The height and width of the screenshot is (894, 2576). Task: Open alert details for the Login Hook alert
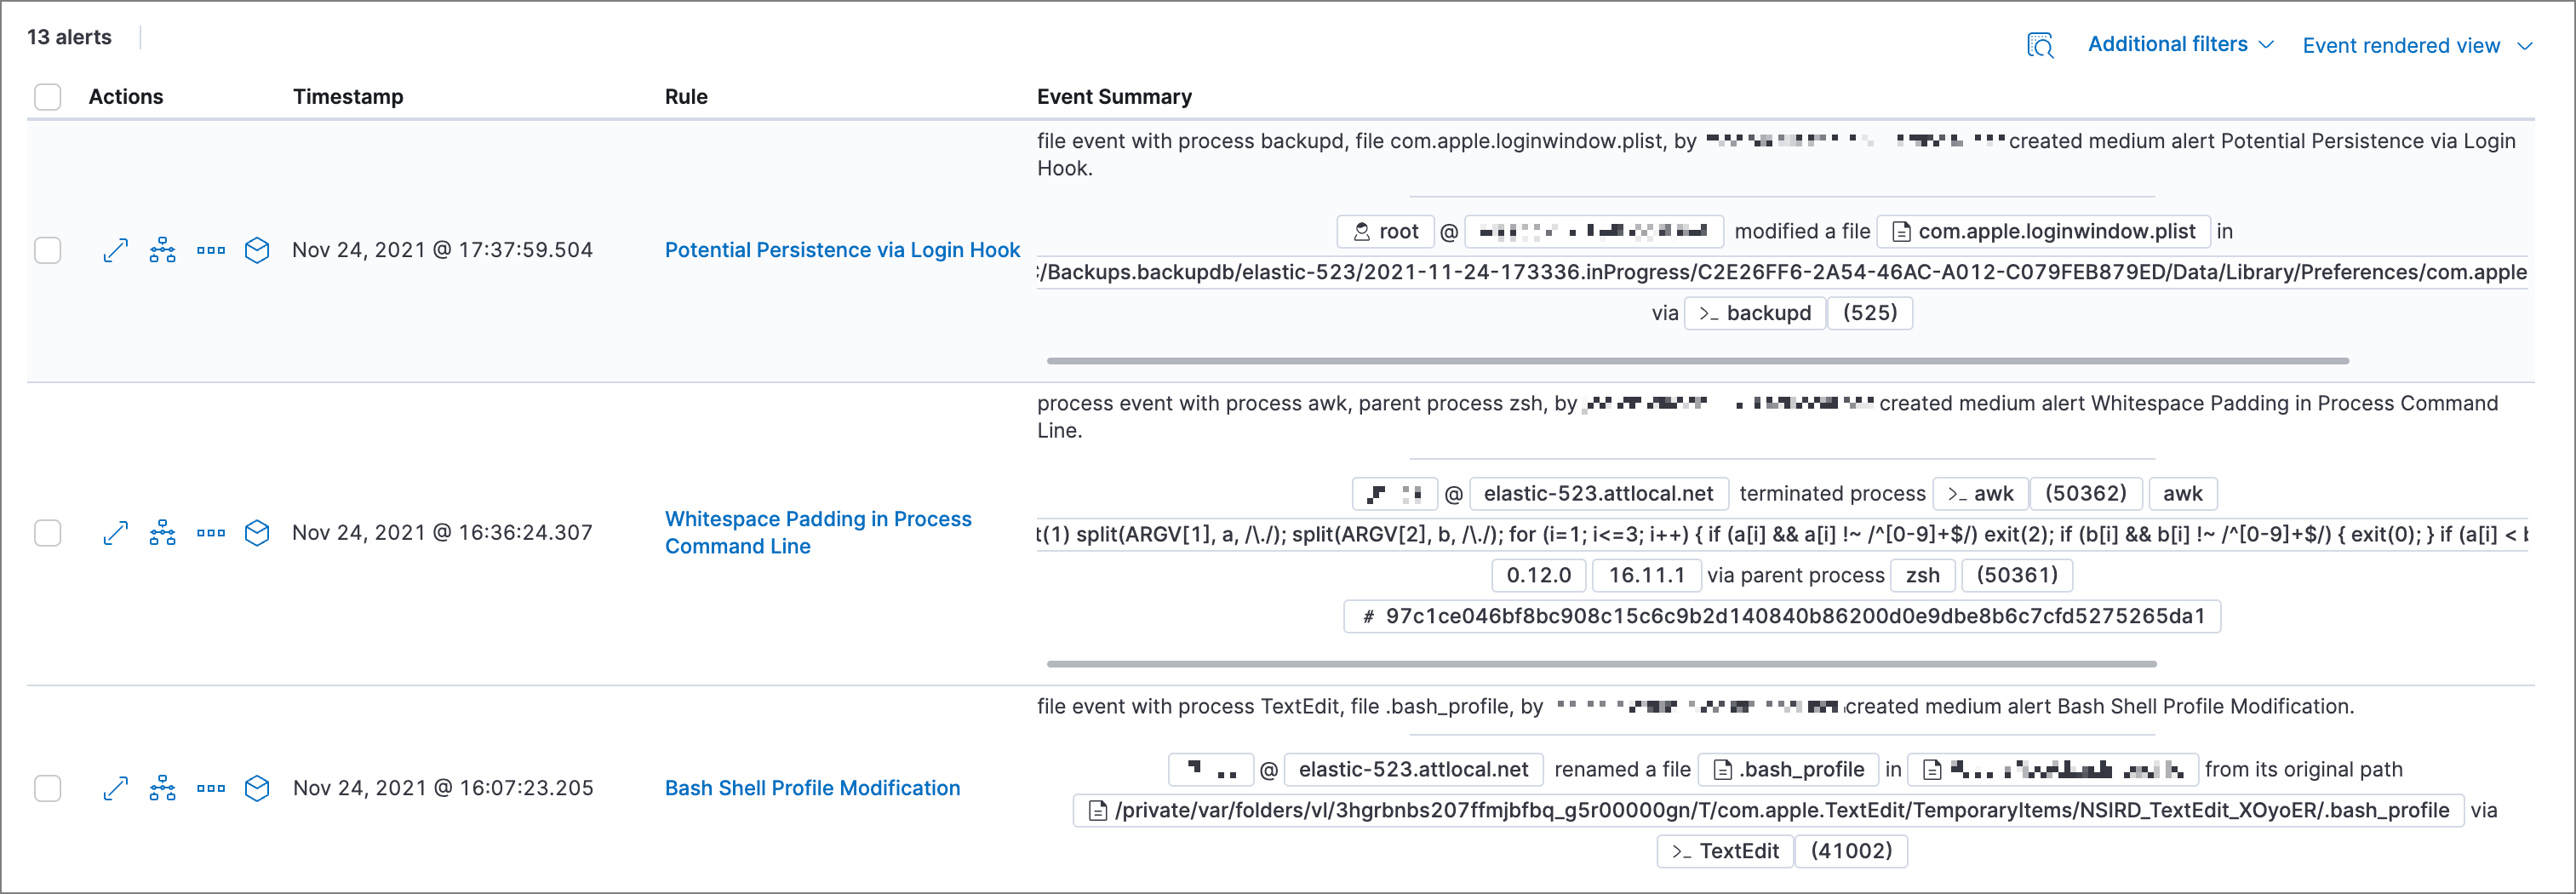(114, 251)
